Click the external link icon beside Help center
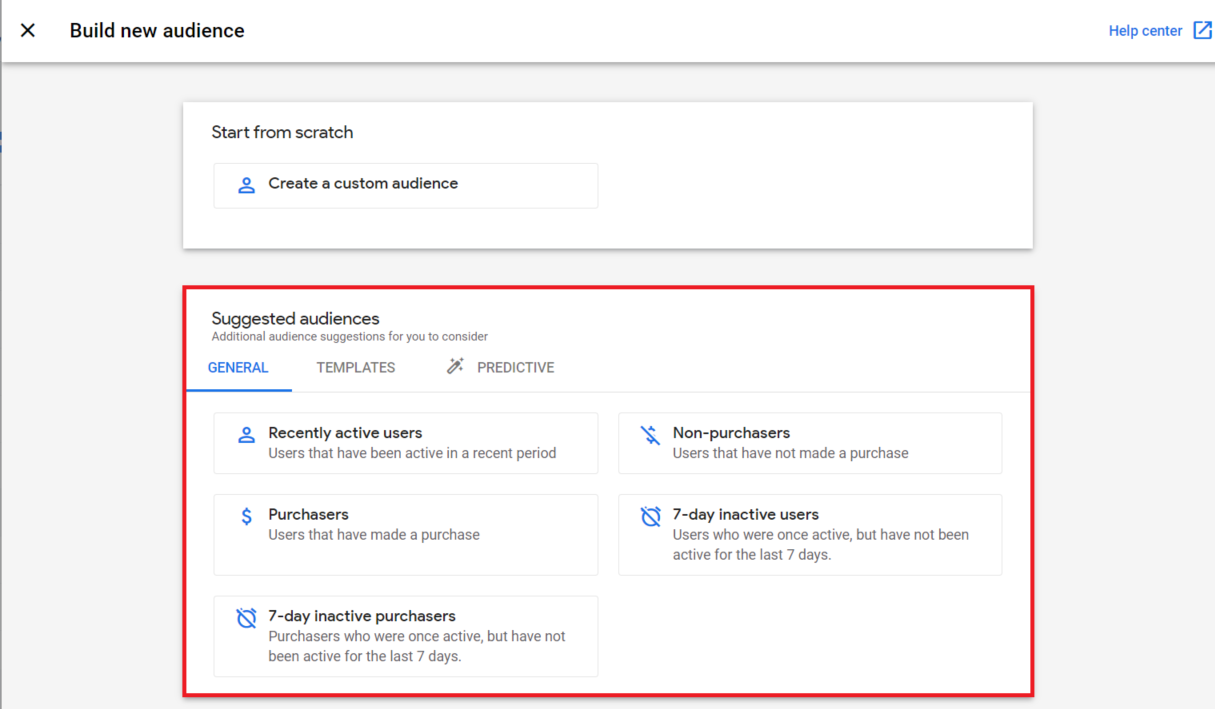 (x=1199, y=30)
